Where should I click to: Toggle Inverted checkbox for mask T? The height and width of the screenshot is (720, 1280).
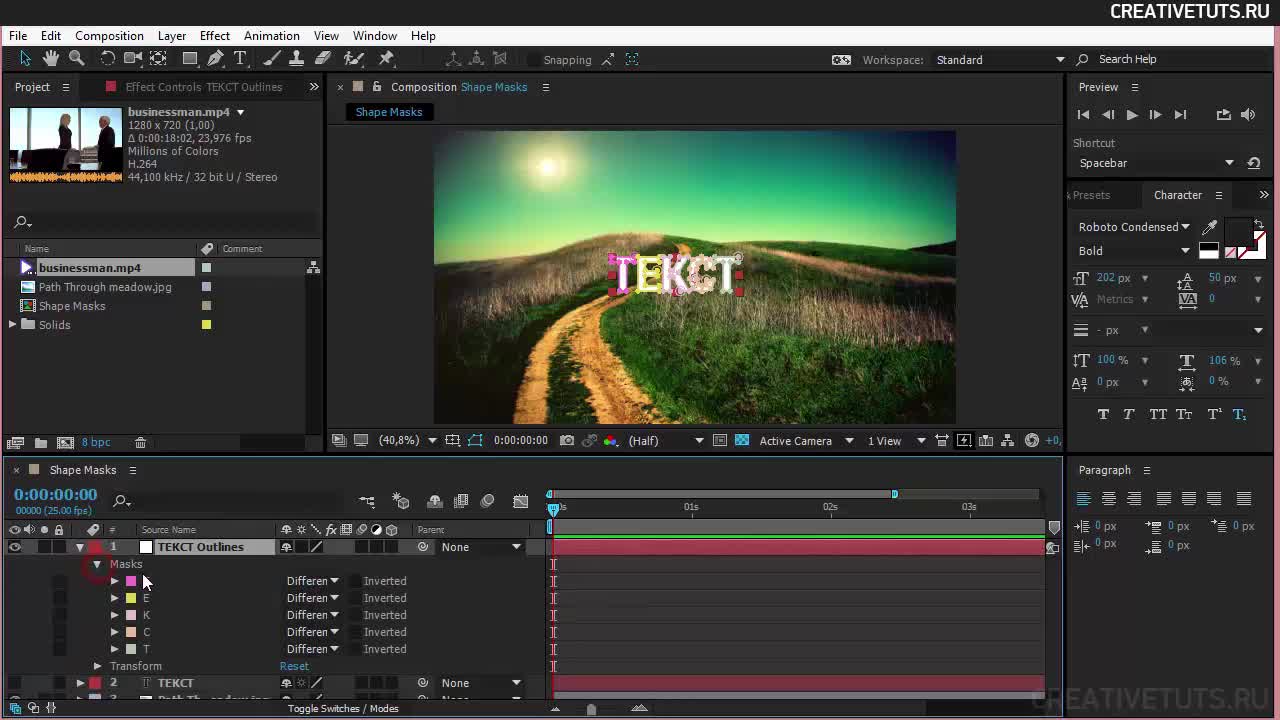[354, 649]
